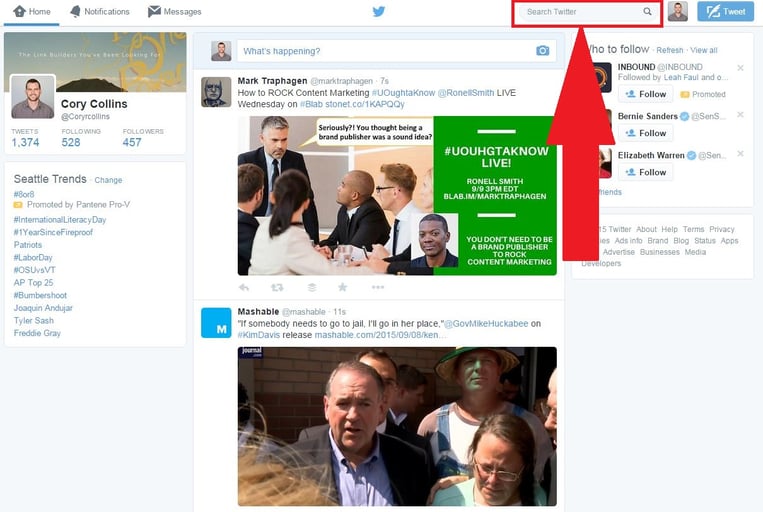The image size is (763, 512).
Task: Click the Privacy footer link
Action: tap(722, 229)
